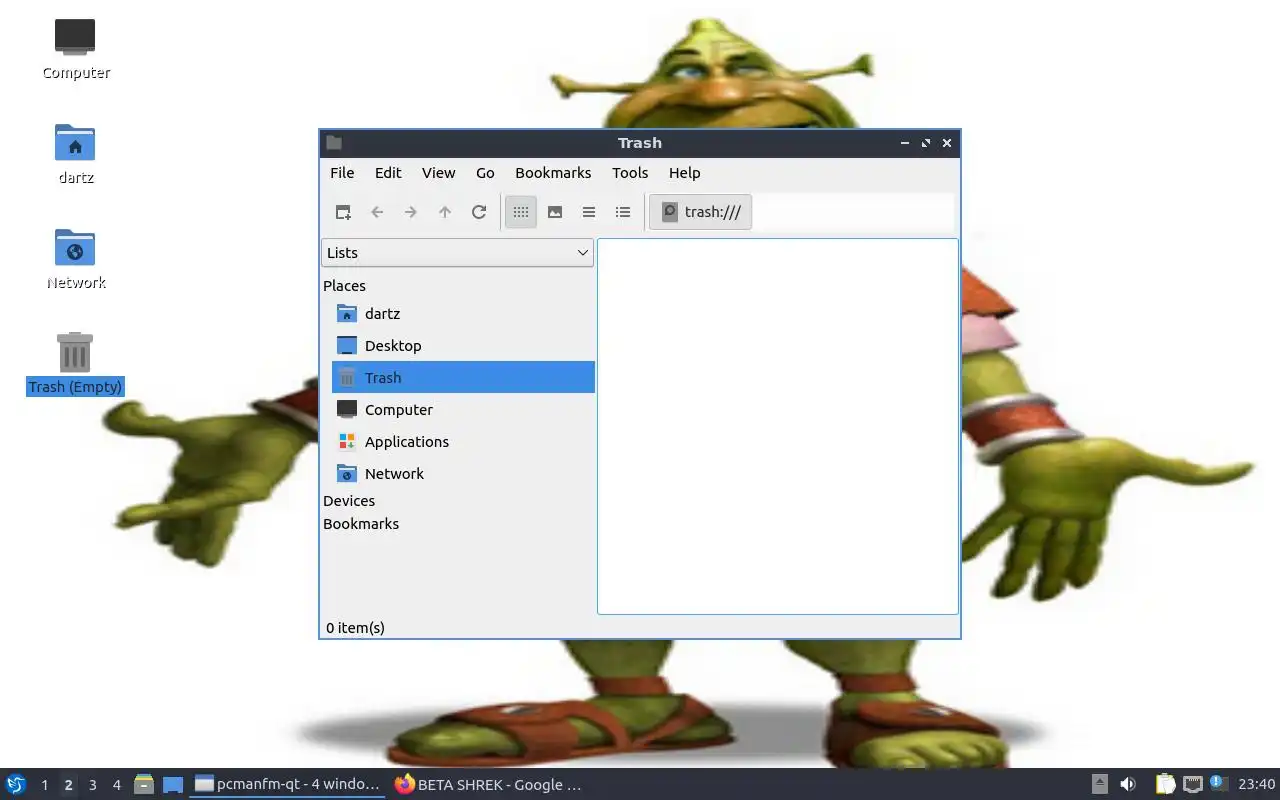The width and height of the screenshot is (1280, 800).
Task: Go to the parent folder via up arrow
Action: [445, 212]
